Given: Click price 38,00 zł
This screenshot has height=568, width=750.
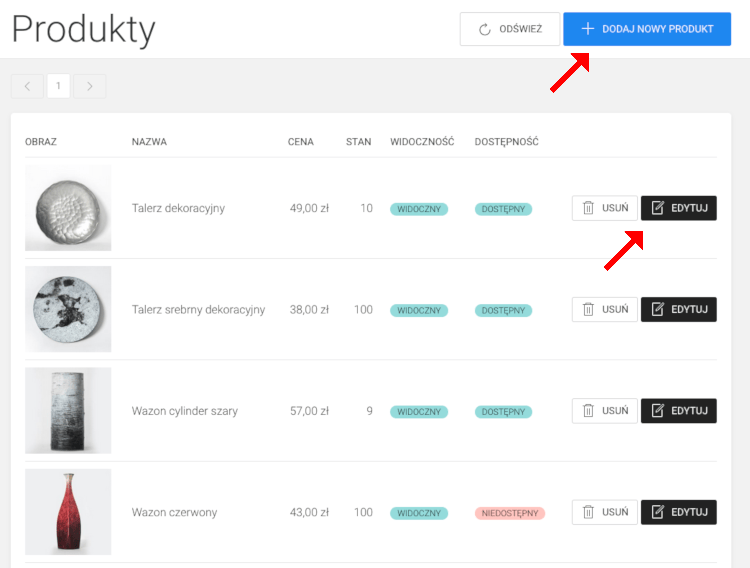Looking at the screenshot, I should pyautogui.click(x=309, y=310).
